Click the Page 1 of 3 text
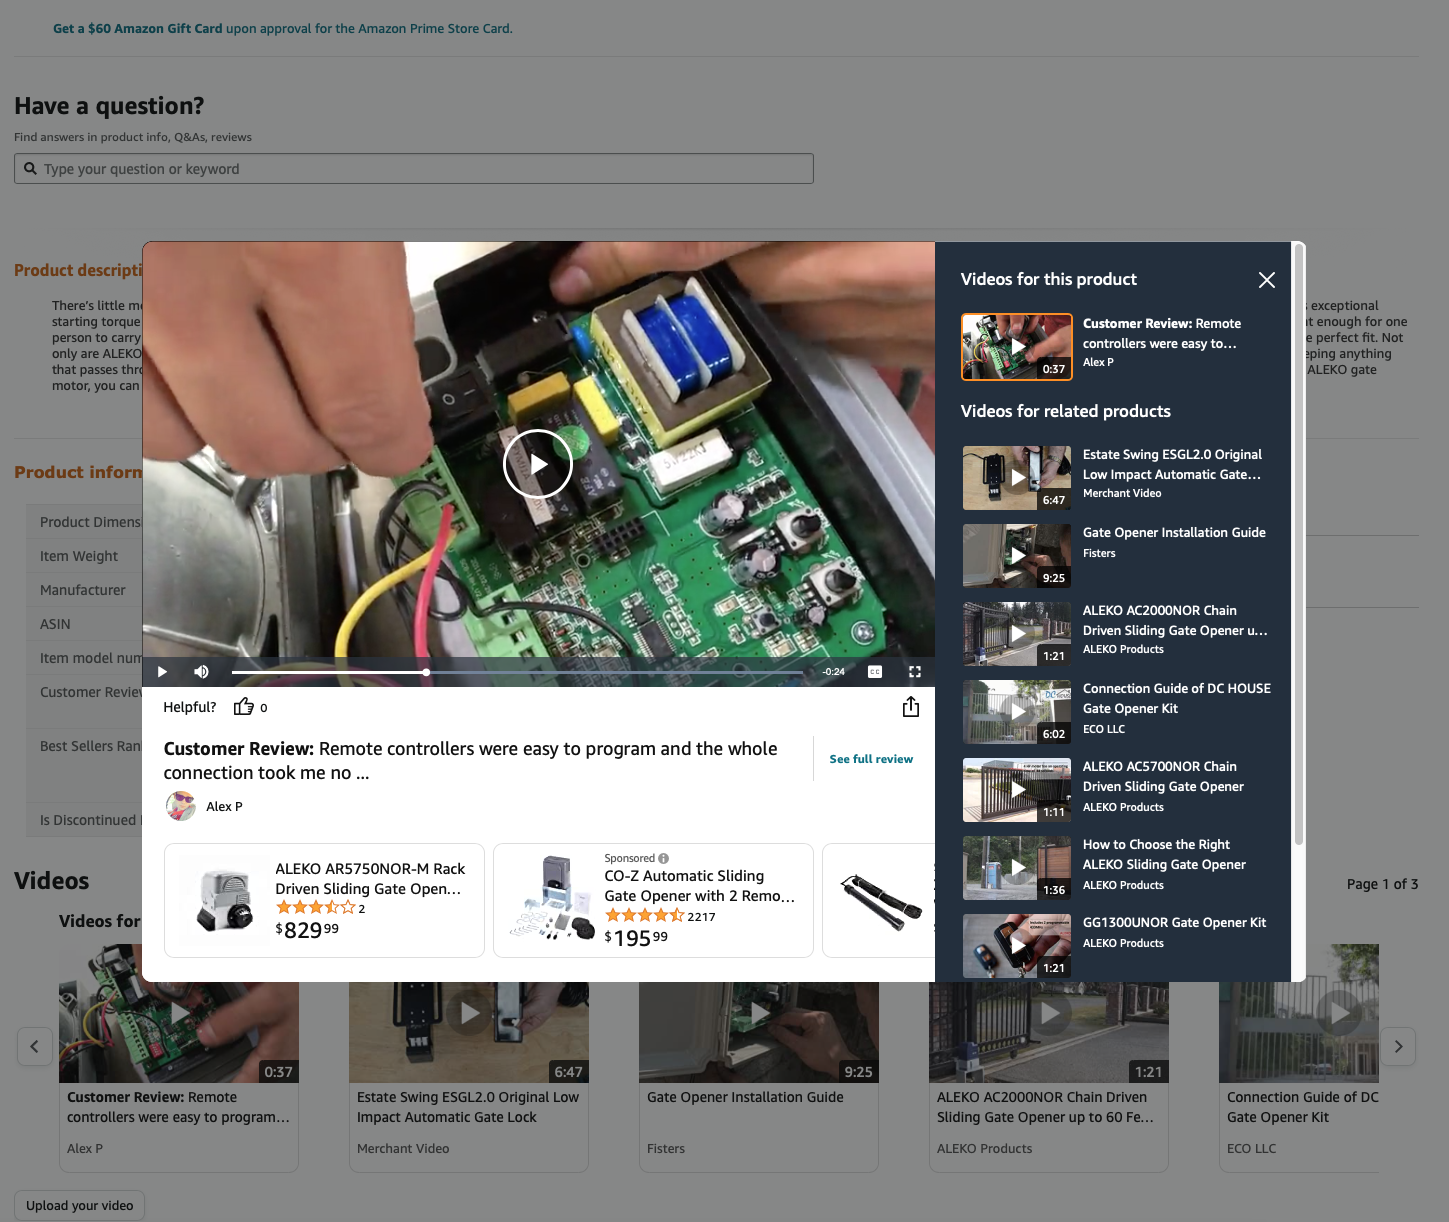This screenshot has width=1449, height=1222. [1382, 884]
